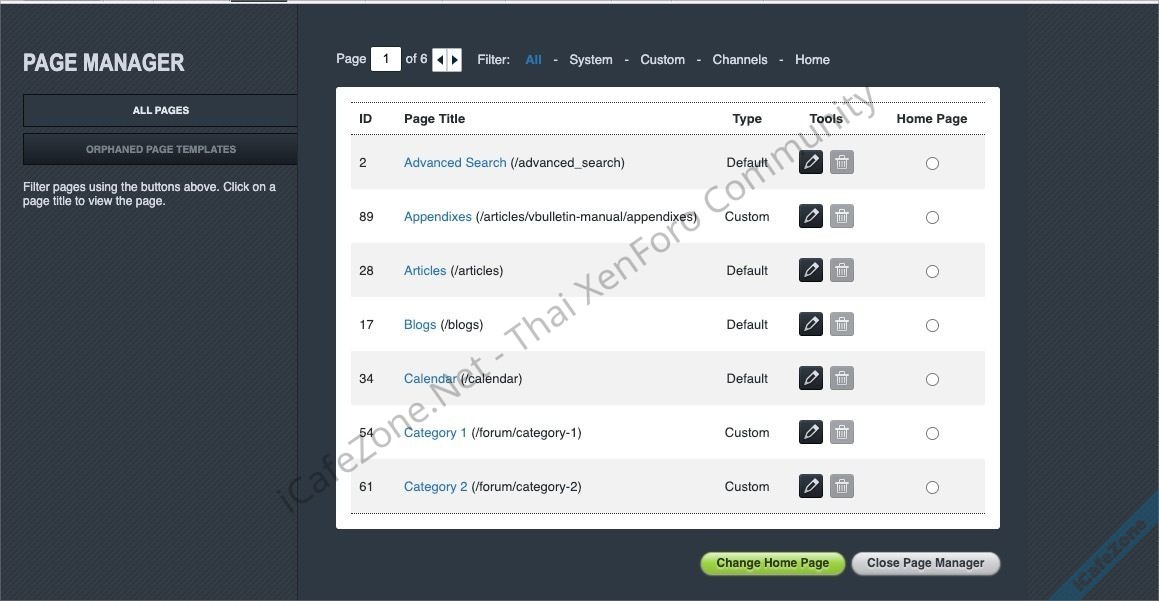Open the editor for the Calendar page
1159x601 pixels.
tap(811, 379)
